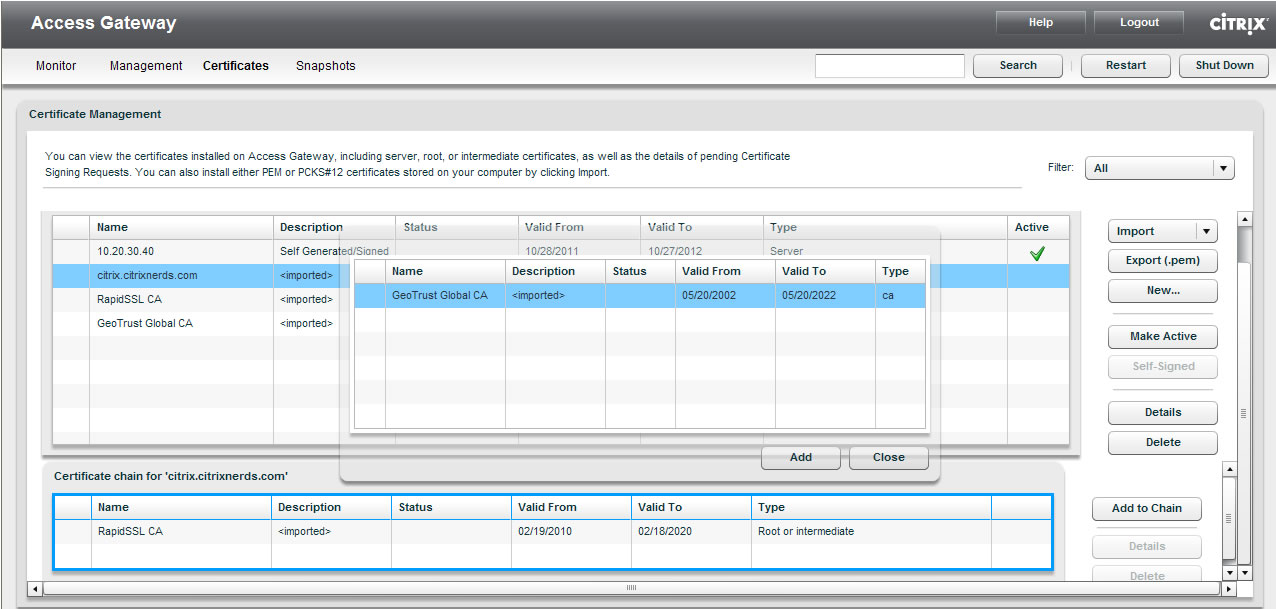Screen dimensions: 1276x609
Task: Open the Management tab
Action: 146,66
